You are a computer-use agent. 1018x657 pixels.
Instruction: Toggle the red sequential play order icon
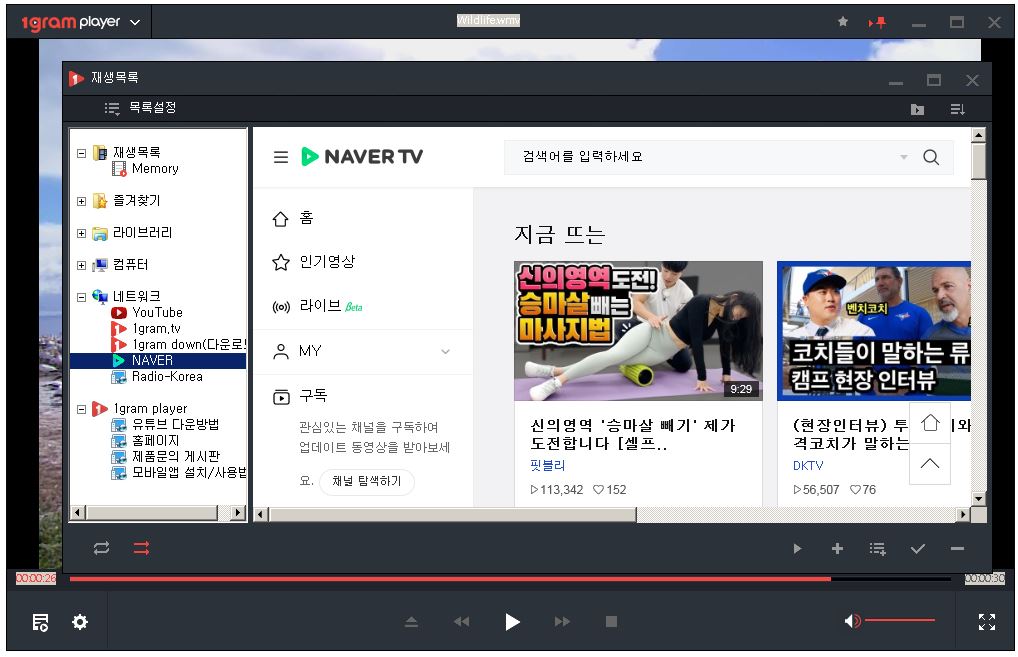142,549
